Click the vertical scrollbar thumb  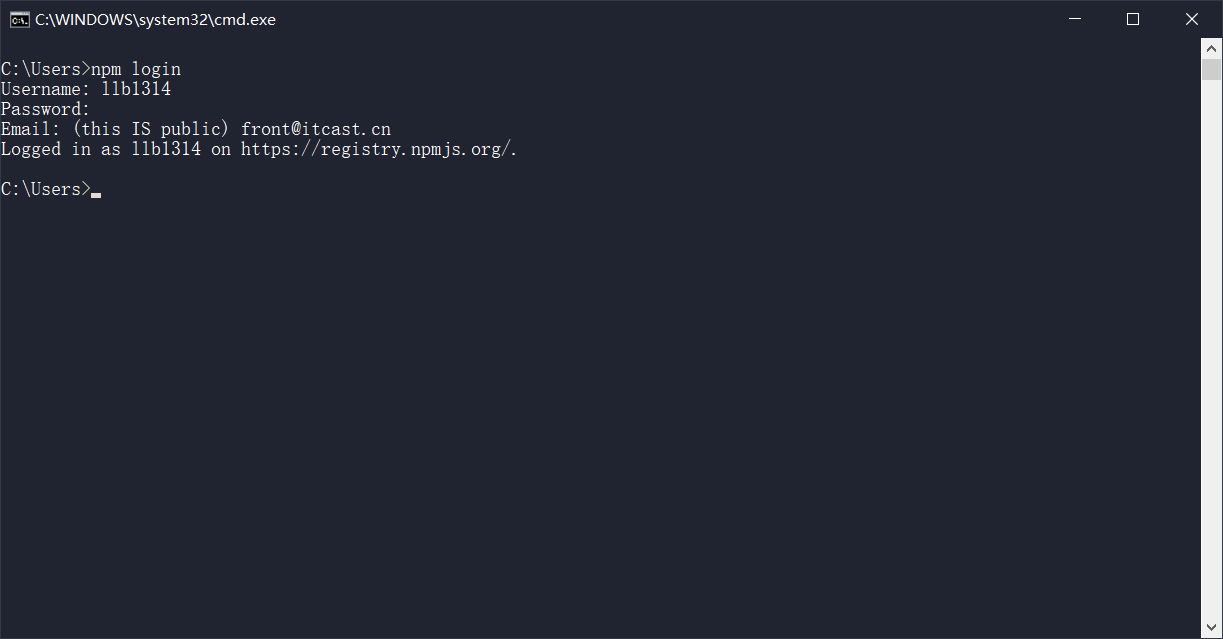pyautogui.click(x=1211, y=70)
